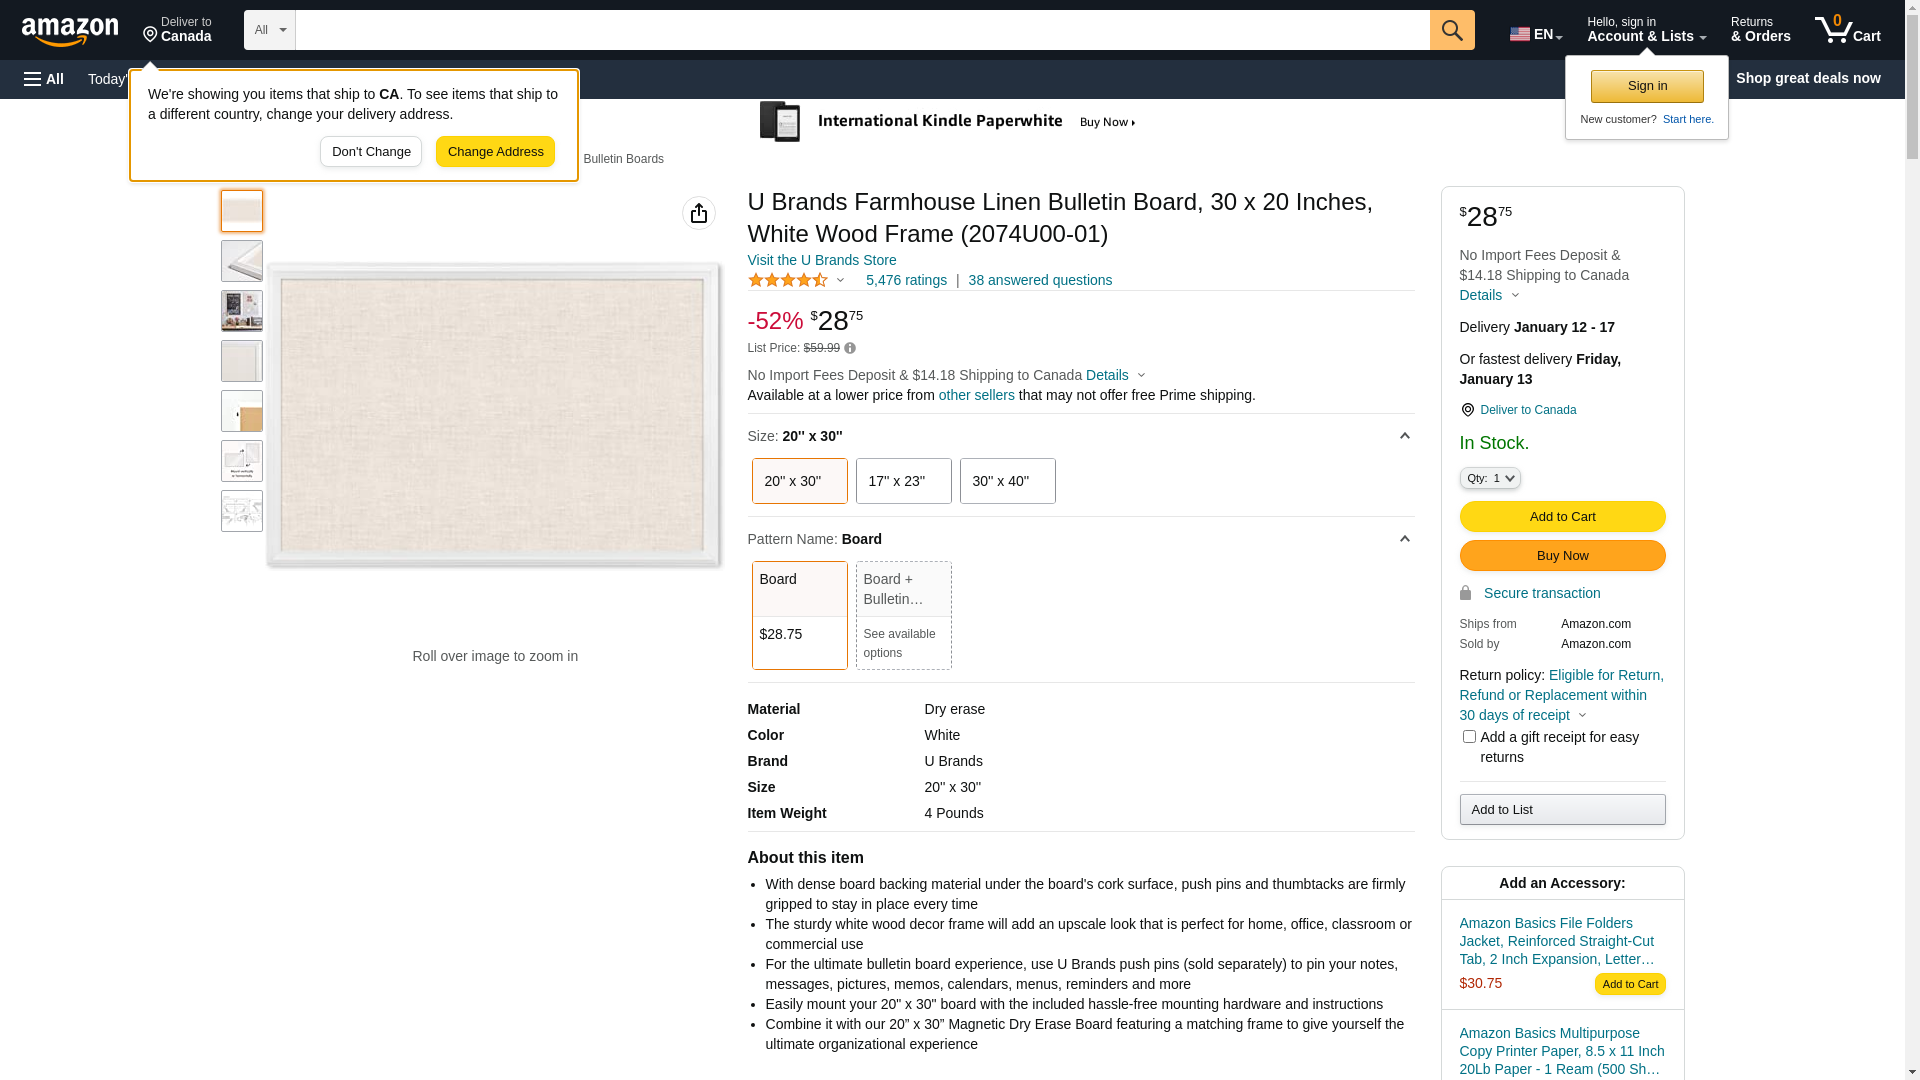The height and width of the screenshot is (1080, 1920).
Task: Select the third product thumbnail image
Action: click(242, 311)
